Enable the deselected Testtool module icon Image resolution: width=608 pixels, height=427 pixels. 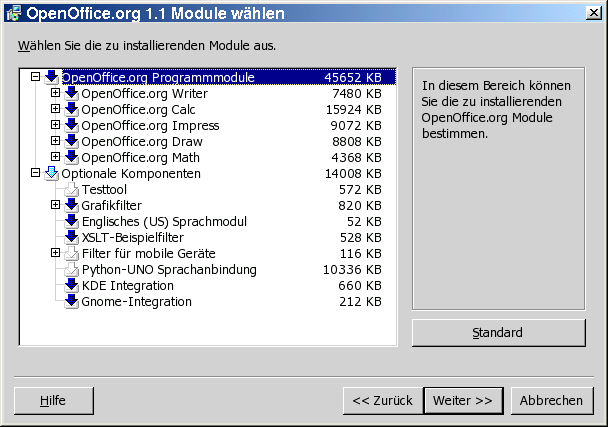click(71, 189)
